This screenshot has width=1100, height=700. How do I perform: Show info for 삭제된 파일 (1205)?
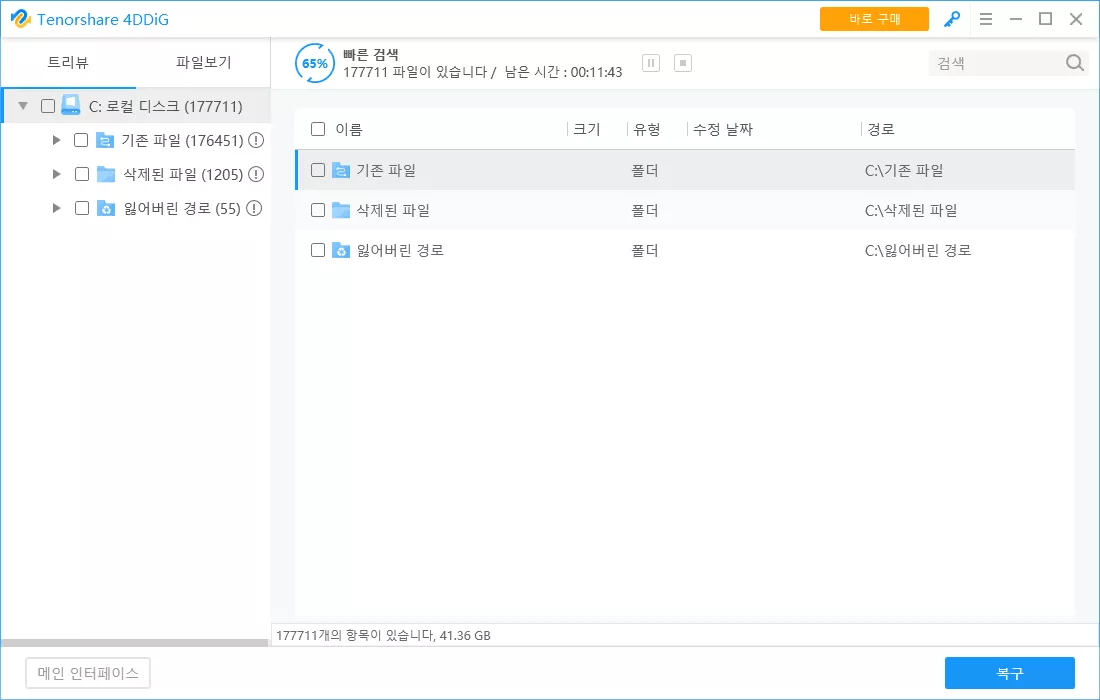point(256,174)
